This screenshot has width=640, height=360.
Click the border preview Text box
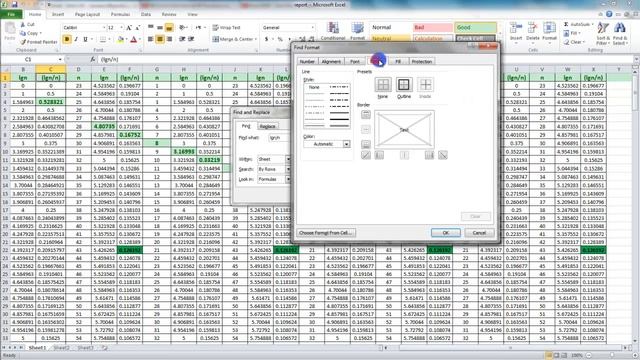tap(404, 130)
